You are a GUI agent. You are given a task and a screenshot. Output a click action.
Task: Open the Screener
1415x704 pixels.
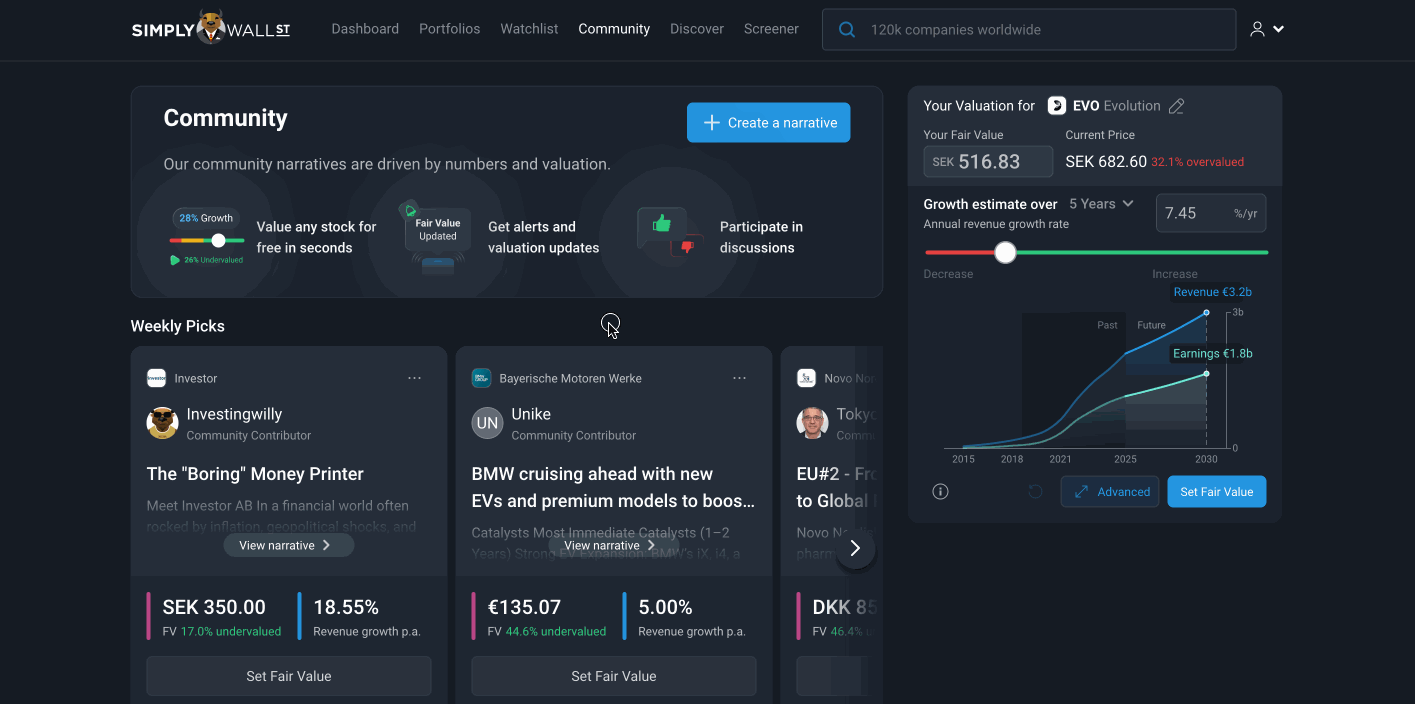(771, 29)
